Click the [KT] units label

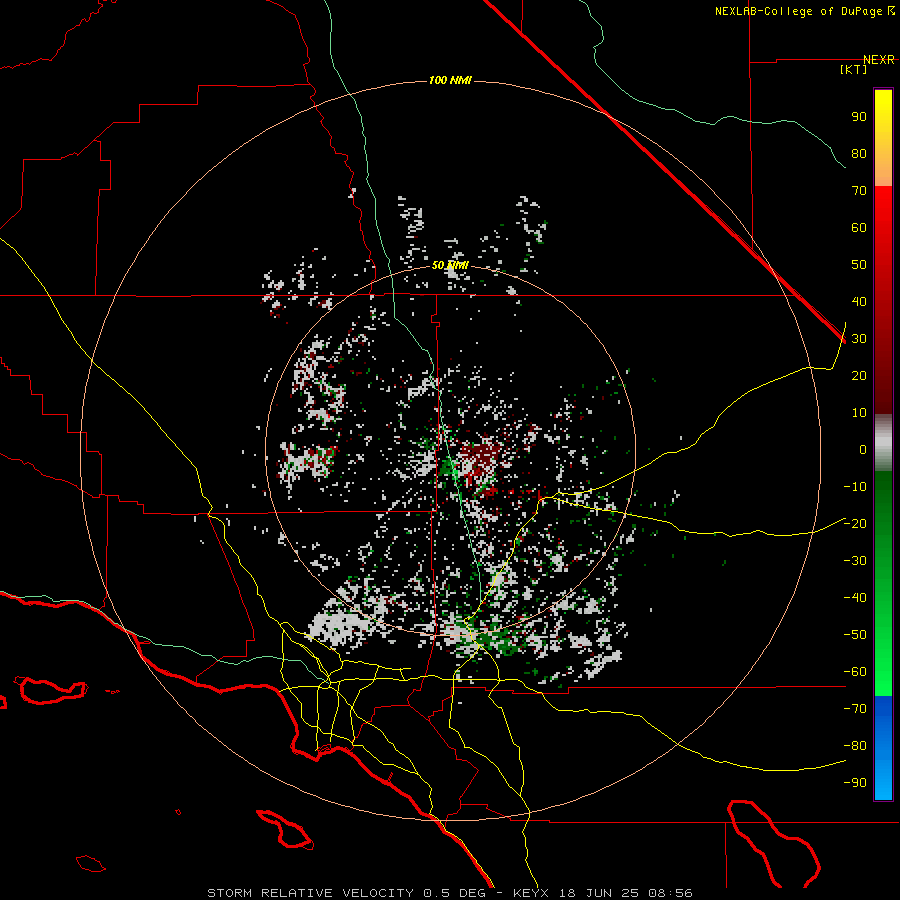[x=854, y=69]
